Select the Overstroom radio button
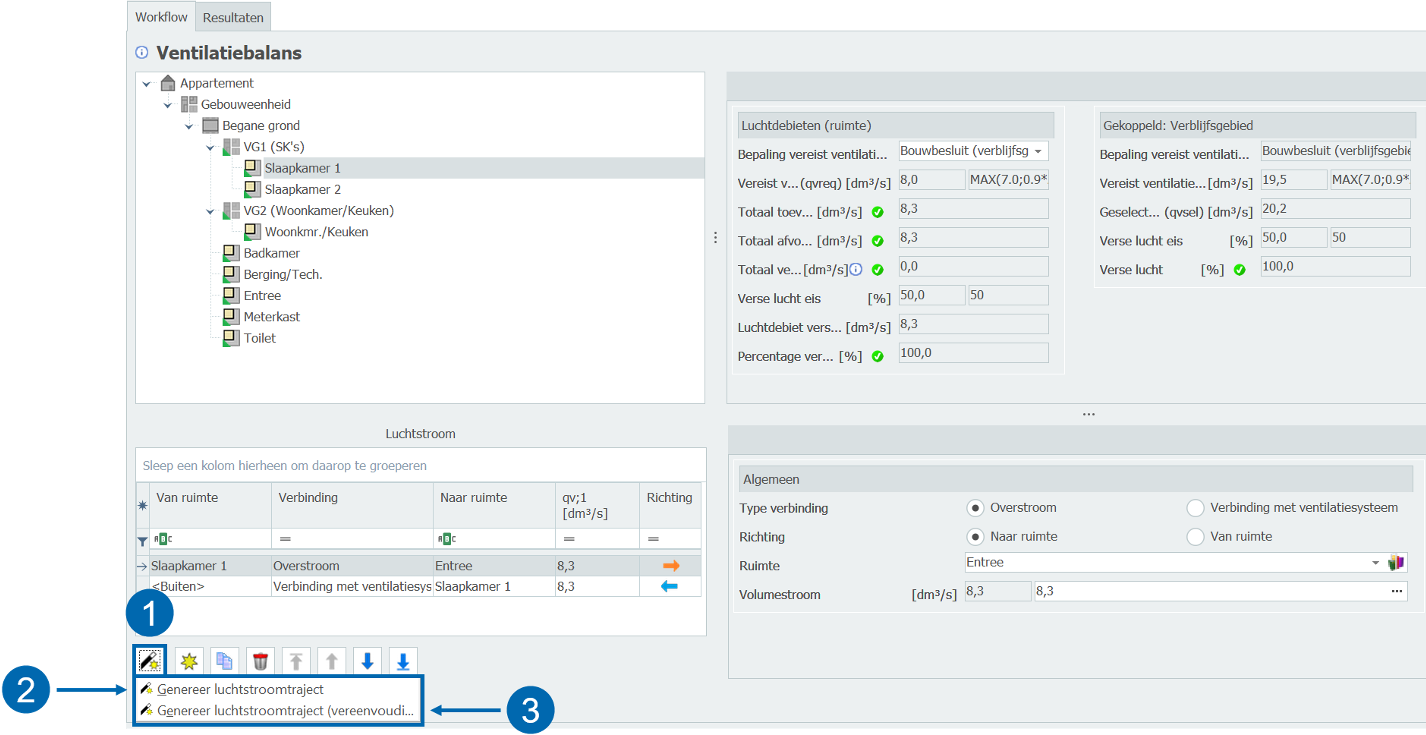The width and height of the screenshot is (1426, 735). [975, 508]
